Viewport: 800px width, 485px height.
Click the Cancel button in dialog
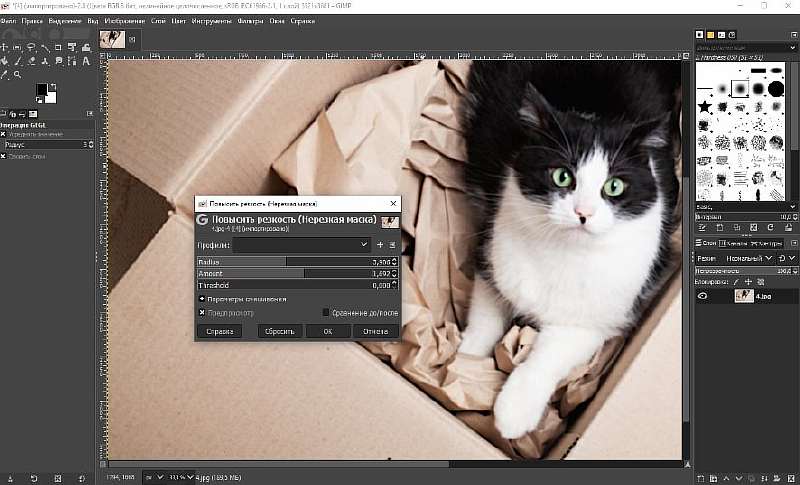pyautogui.click(x=376, y=331)
